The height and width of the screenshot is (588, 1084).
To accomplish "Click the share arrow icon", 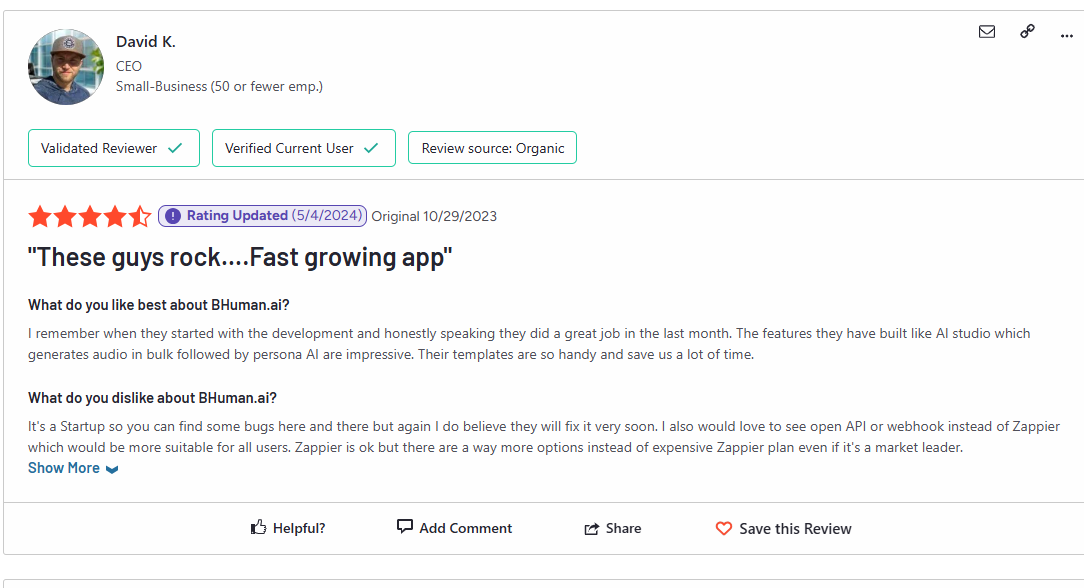I will click(592, 529).
